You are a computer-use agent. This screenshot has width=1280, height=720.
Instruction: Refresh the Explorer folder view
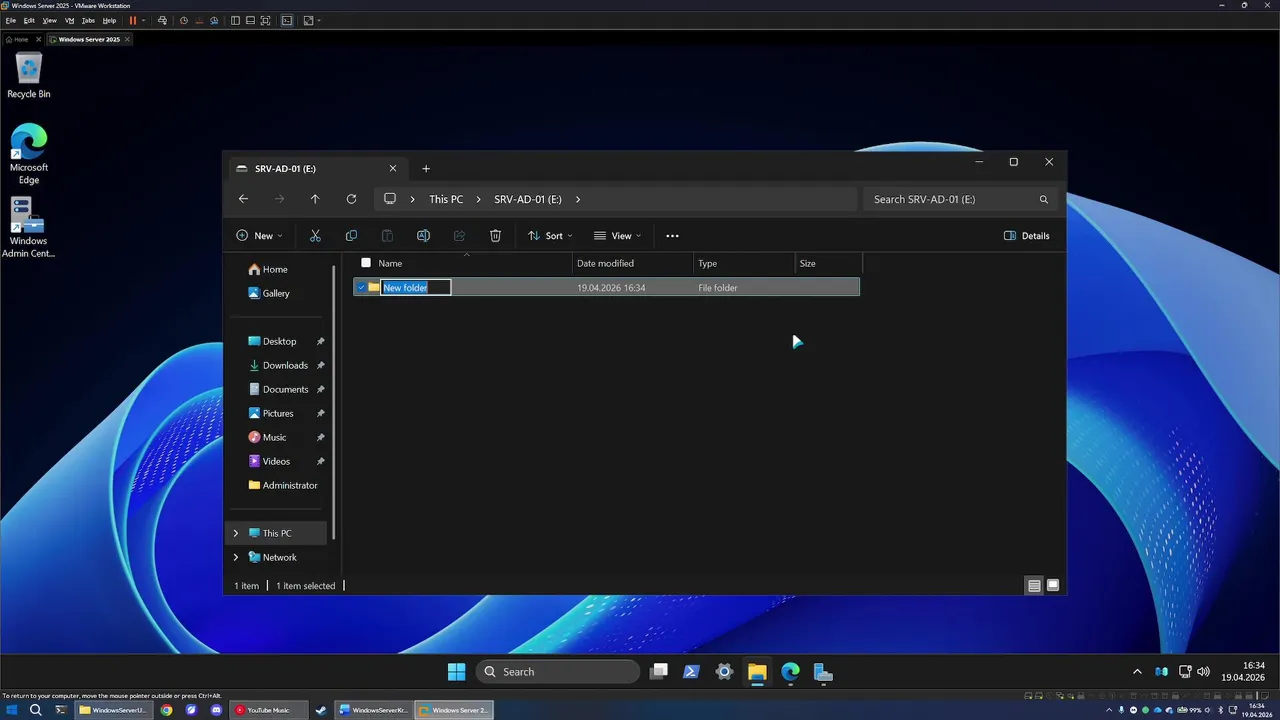click(x=351, y=199)
